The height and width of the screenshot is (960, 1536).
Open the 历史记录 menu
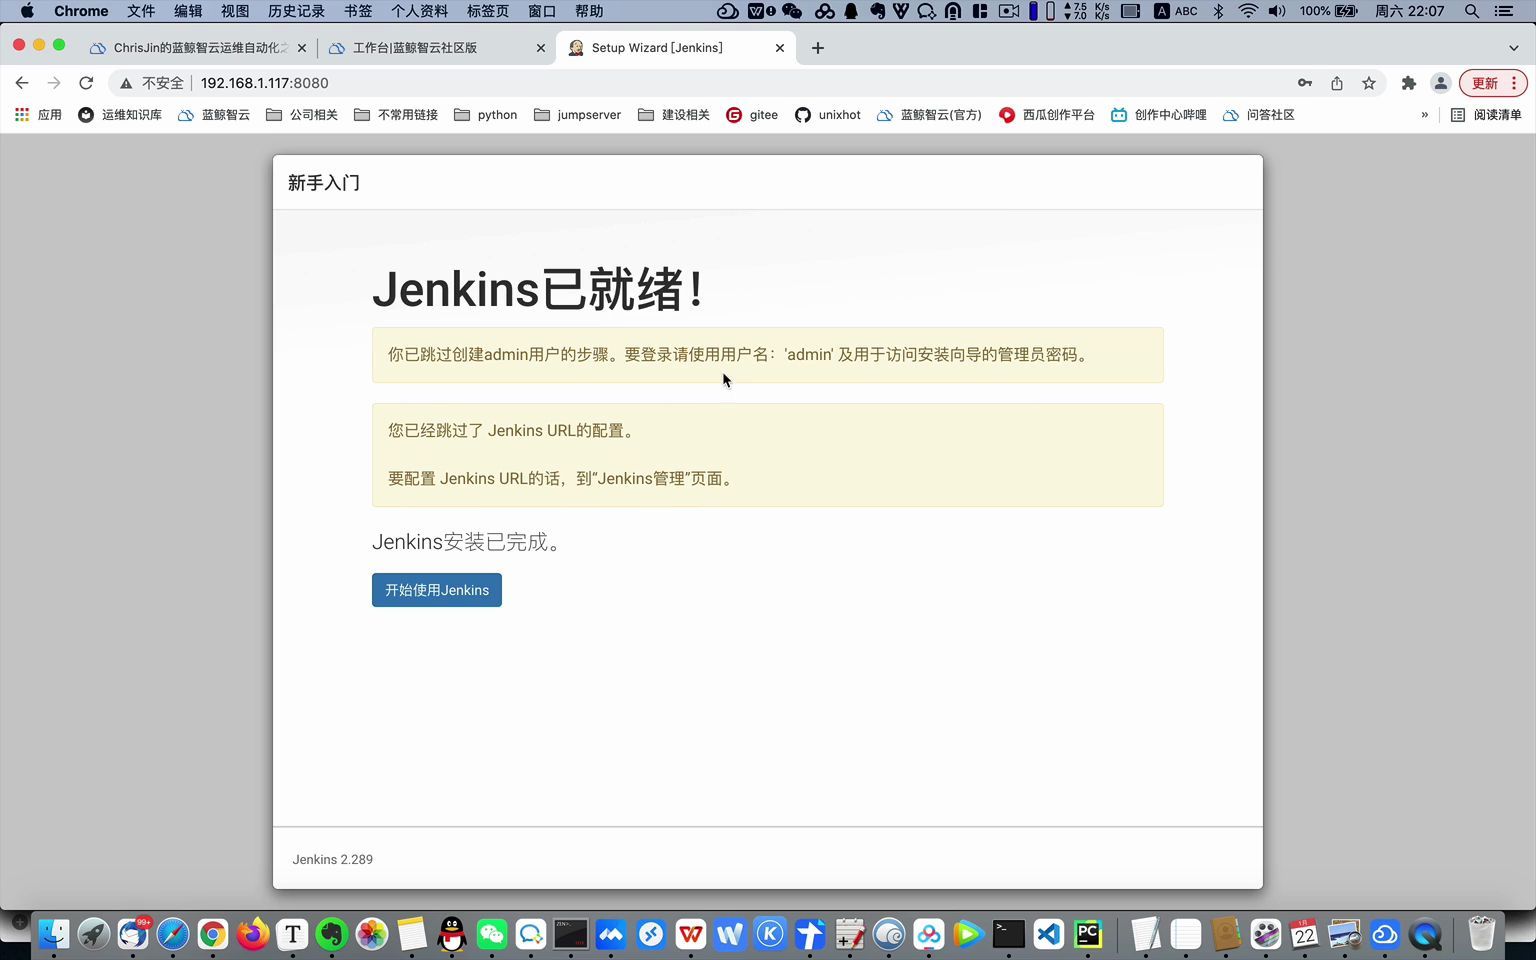click(x=296, y=11)
